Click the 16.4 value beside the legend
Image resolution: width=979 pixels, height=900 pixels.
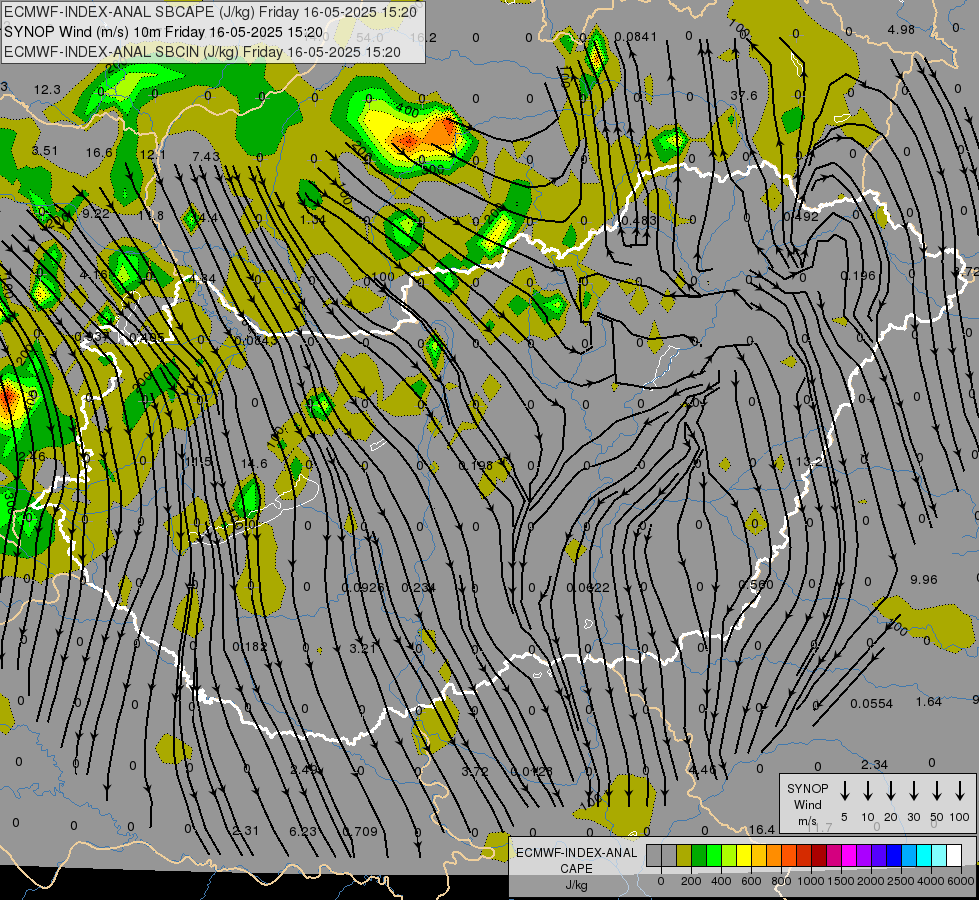(x=762, y=829)
